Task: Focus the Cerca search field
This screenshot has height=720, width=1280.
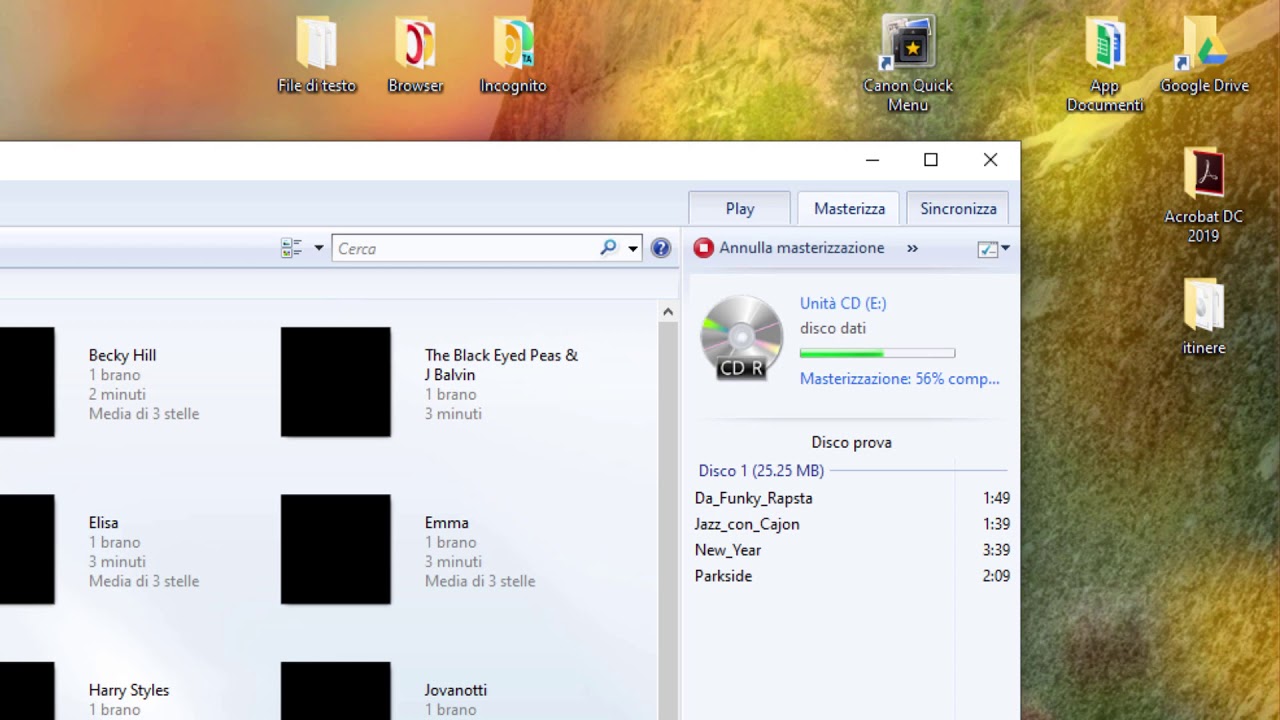Action: (x=466, y=248)
